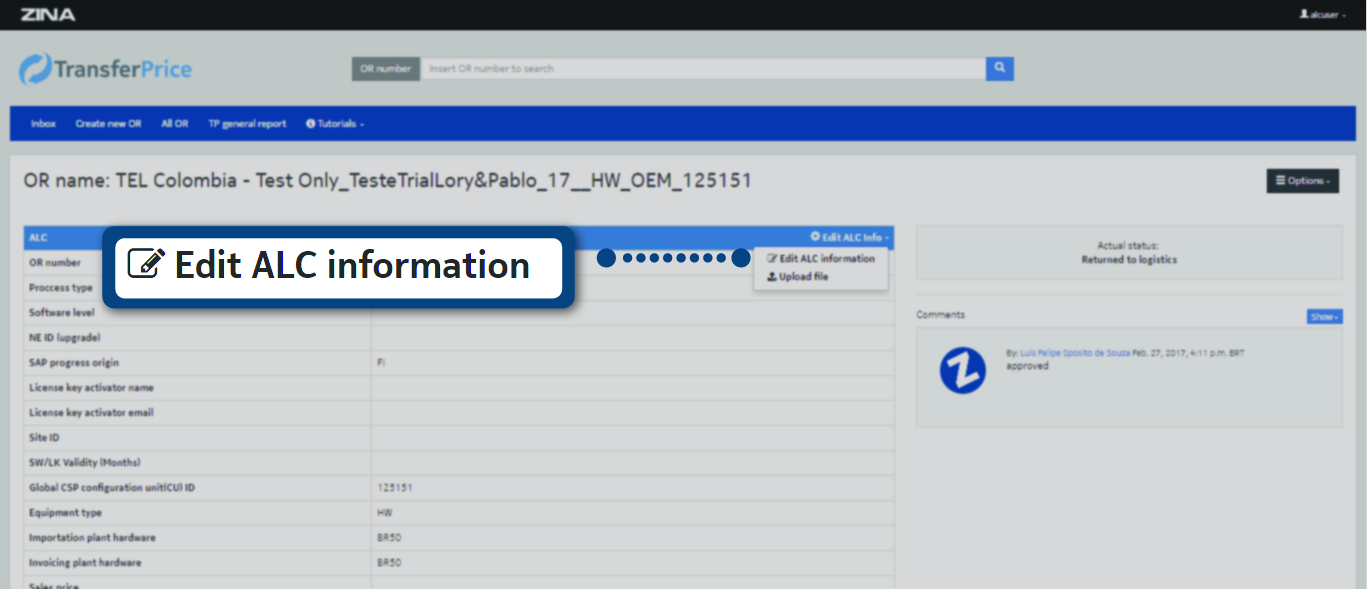Click the round Z avatar in comments
The width and height of the screenshot is (1367, 589).
(x=962, y=371)
